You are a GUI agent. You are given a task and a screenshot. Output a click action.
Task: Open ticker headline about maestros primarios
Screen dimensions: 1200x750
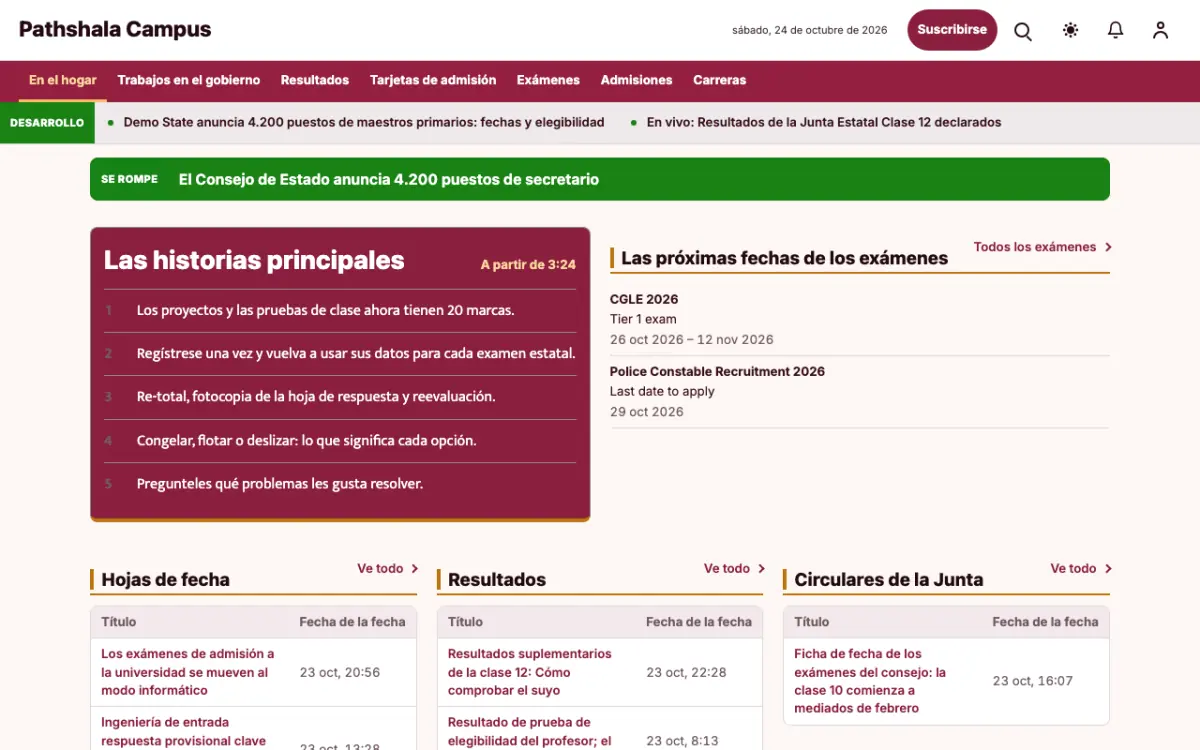pos(364,123)
